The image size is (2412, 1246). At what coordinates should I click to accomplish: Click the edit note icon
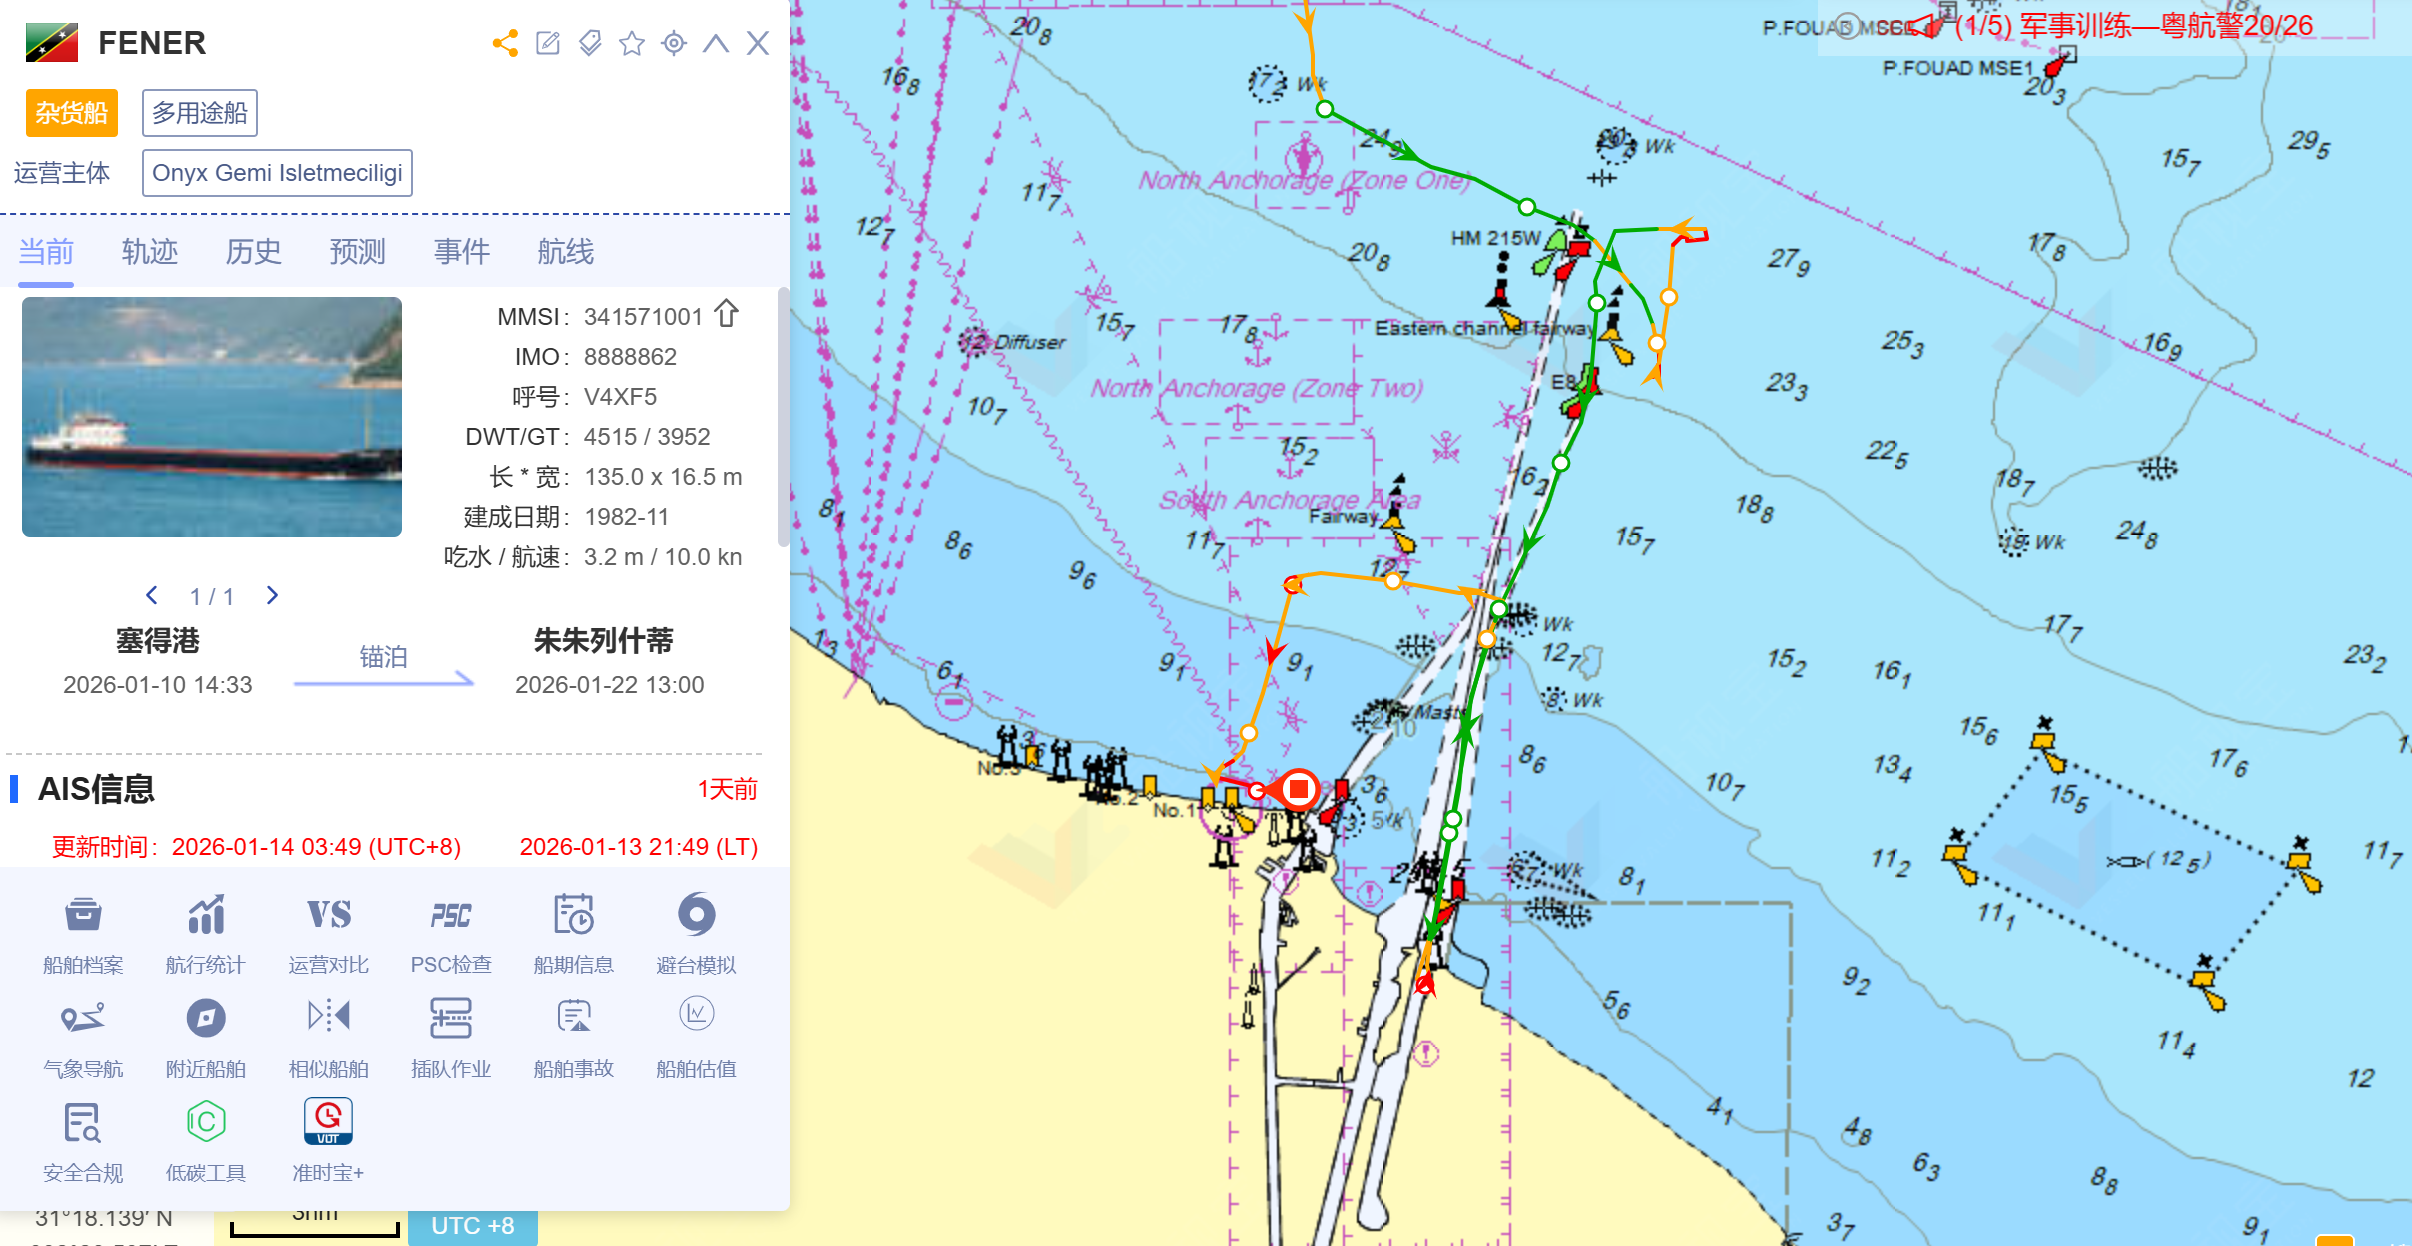click(548, 43)
